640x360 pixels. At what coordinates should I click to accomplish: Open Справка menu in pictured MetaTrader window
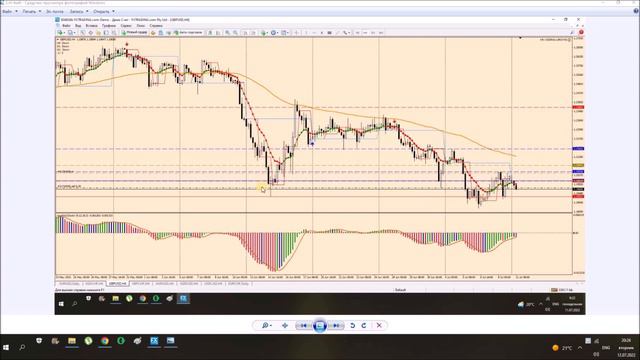coord(156,26)
